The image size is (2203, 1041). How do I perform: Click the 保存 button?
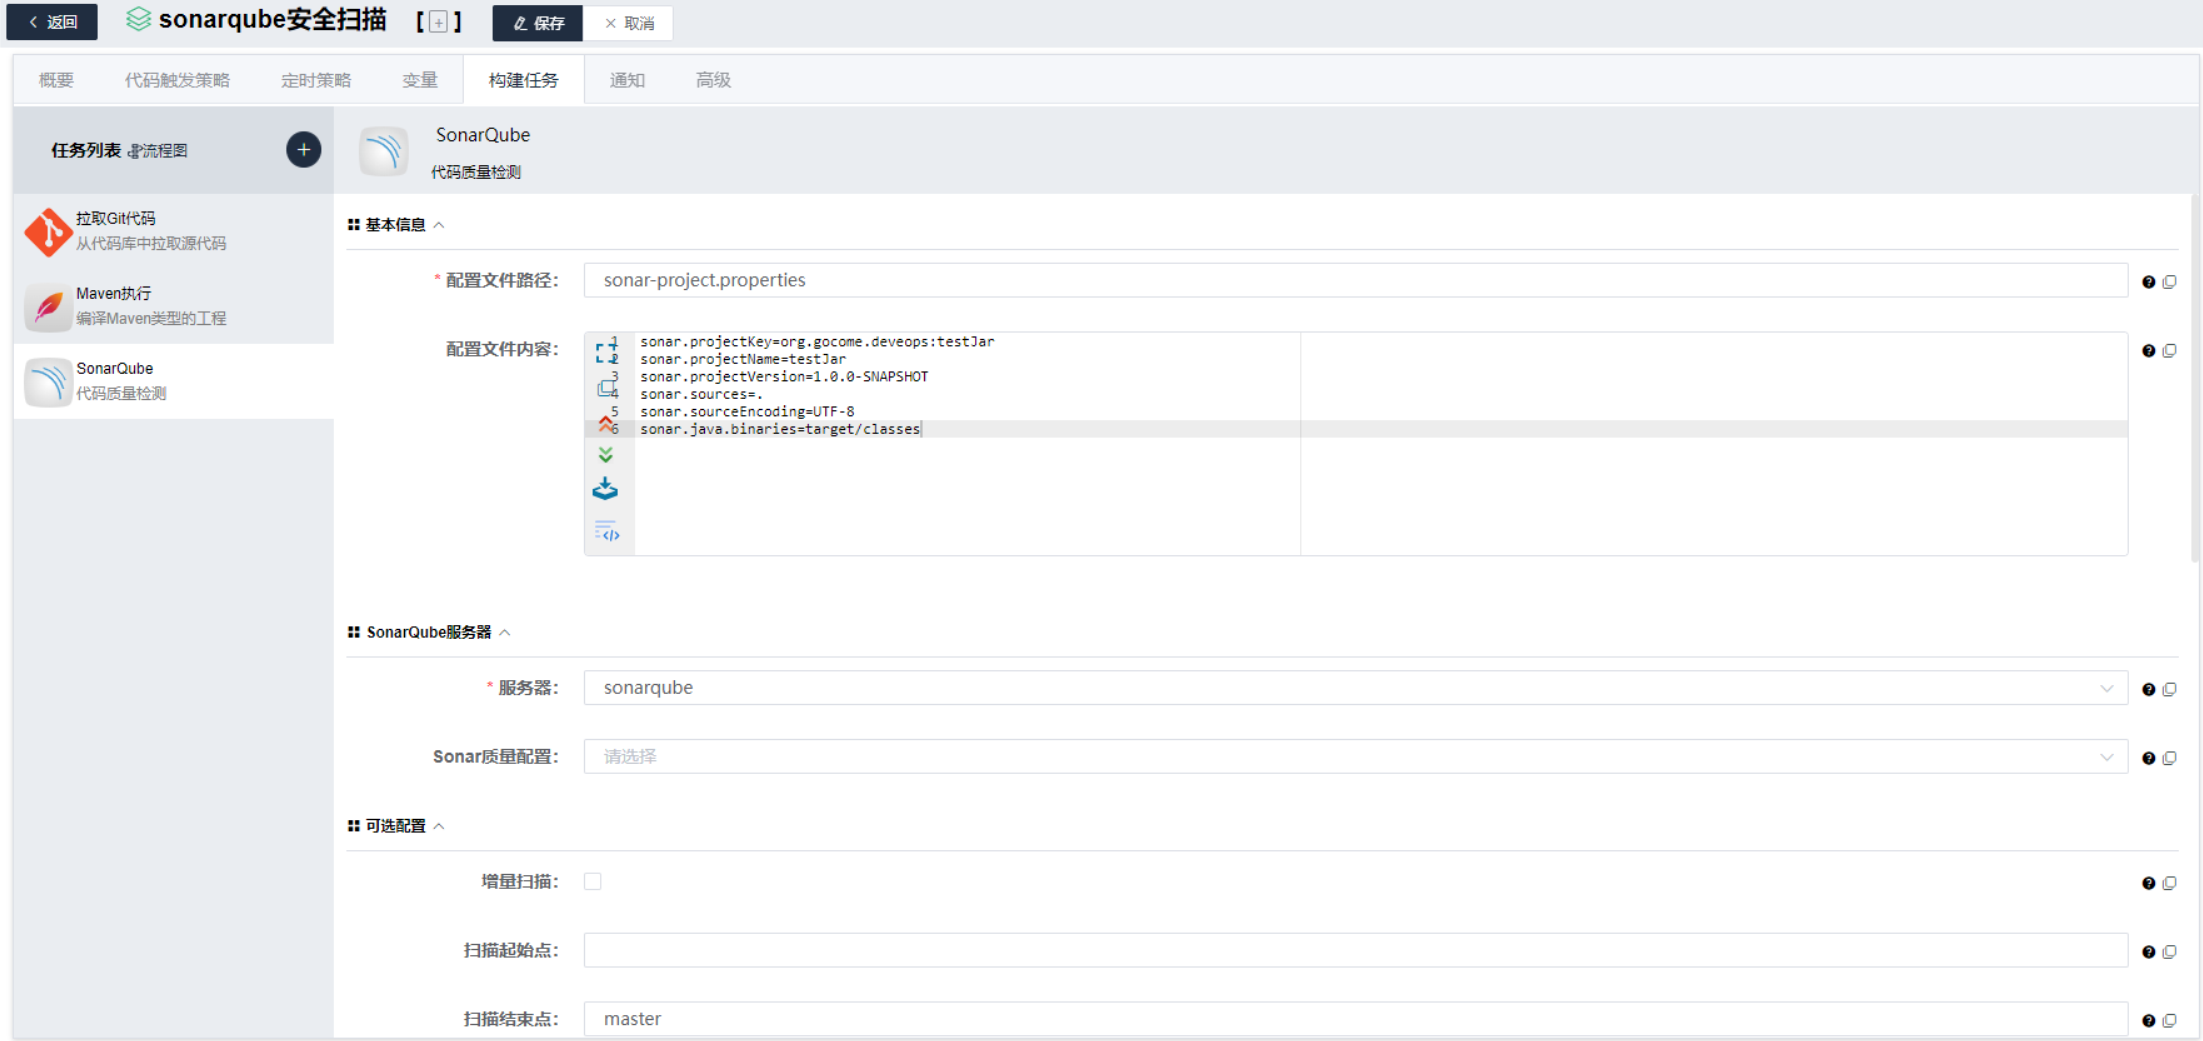537,23
